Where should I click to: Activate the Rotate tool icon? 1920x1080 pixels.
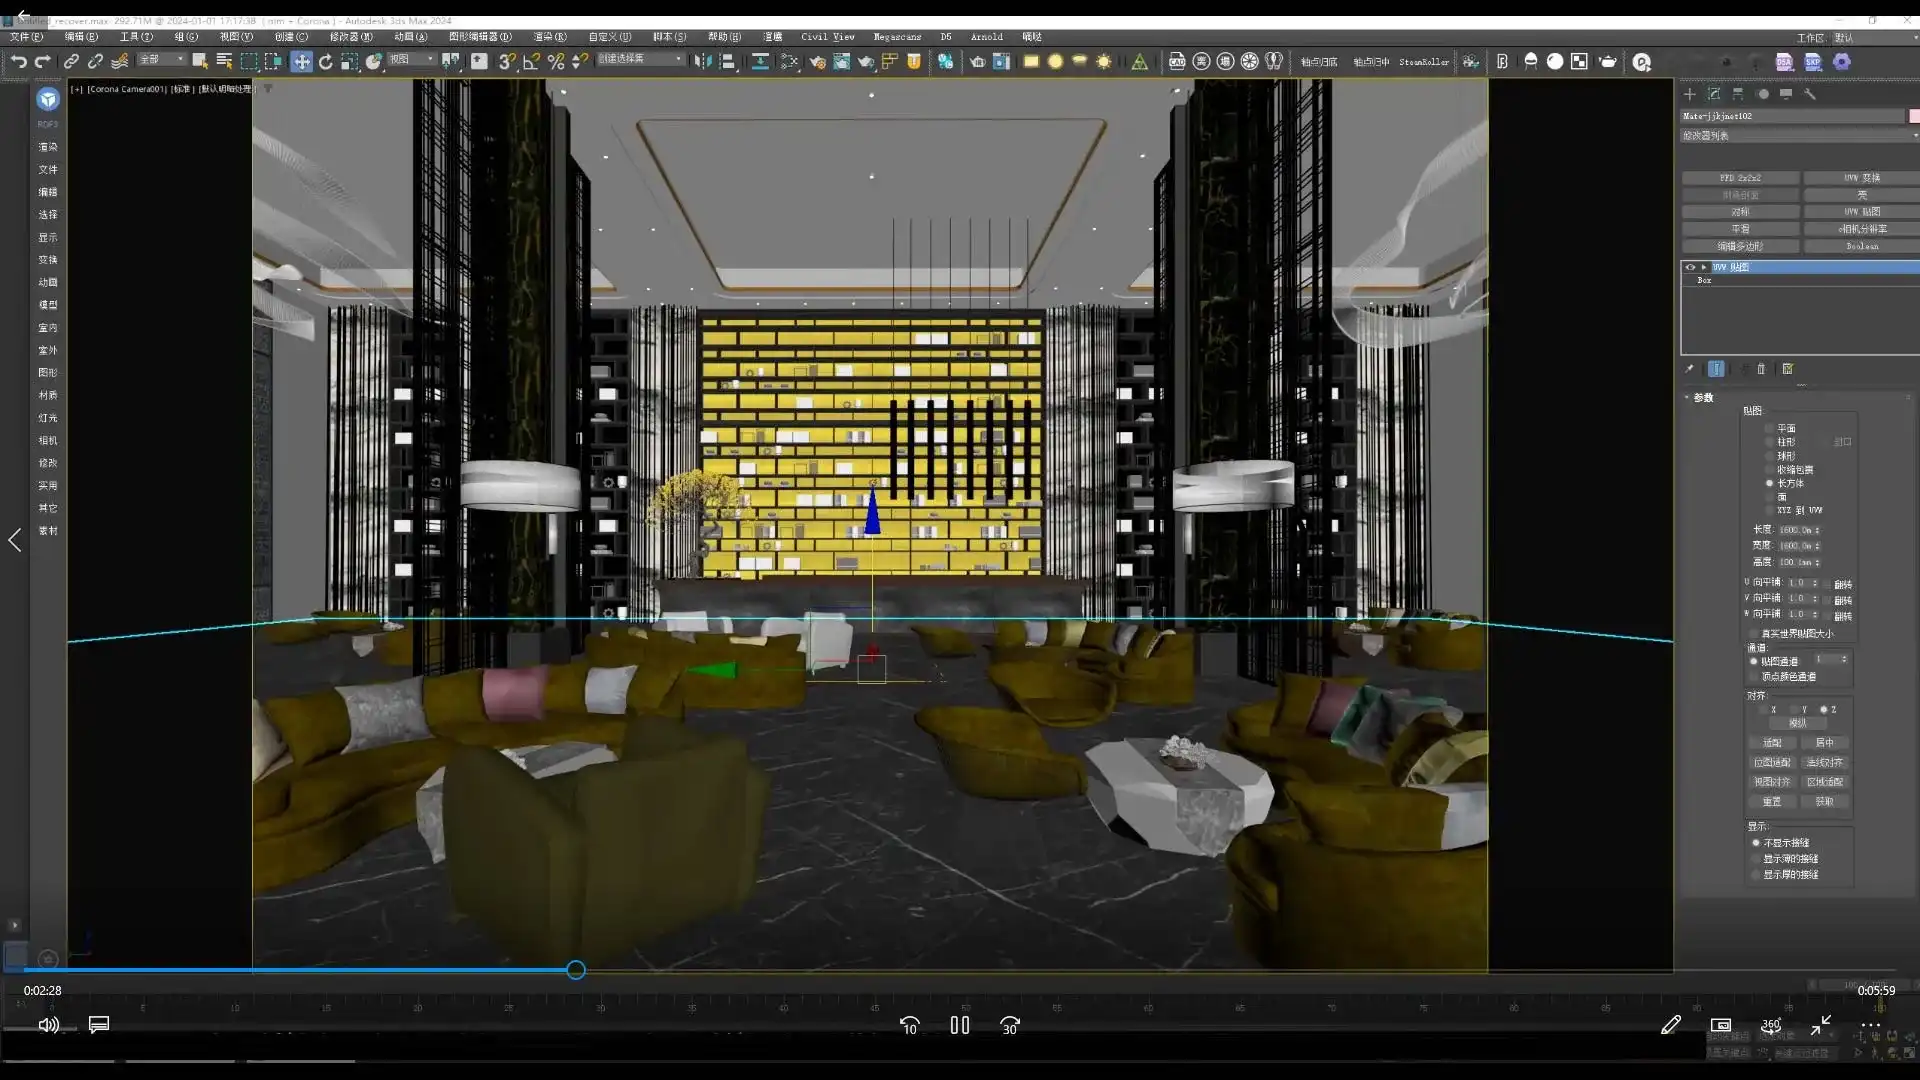click(326, 62)
